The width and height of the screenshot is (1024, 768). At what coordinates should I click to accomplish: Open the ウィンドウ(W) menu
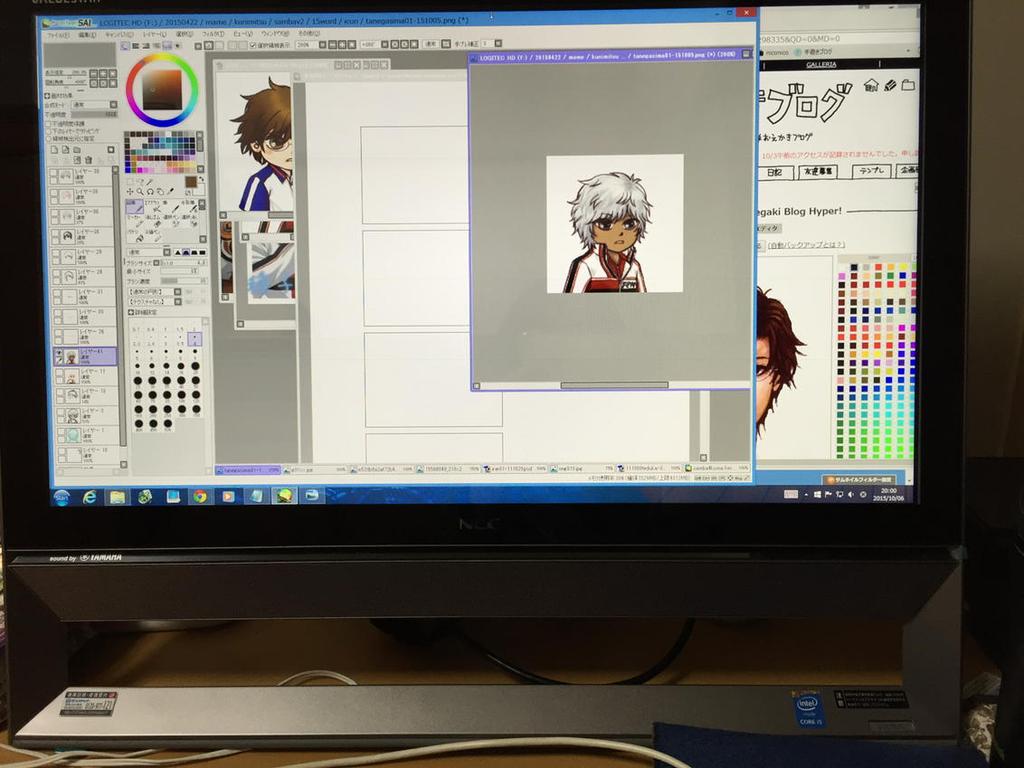274,33
